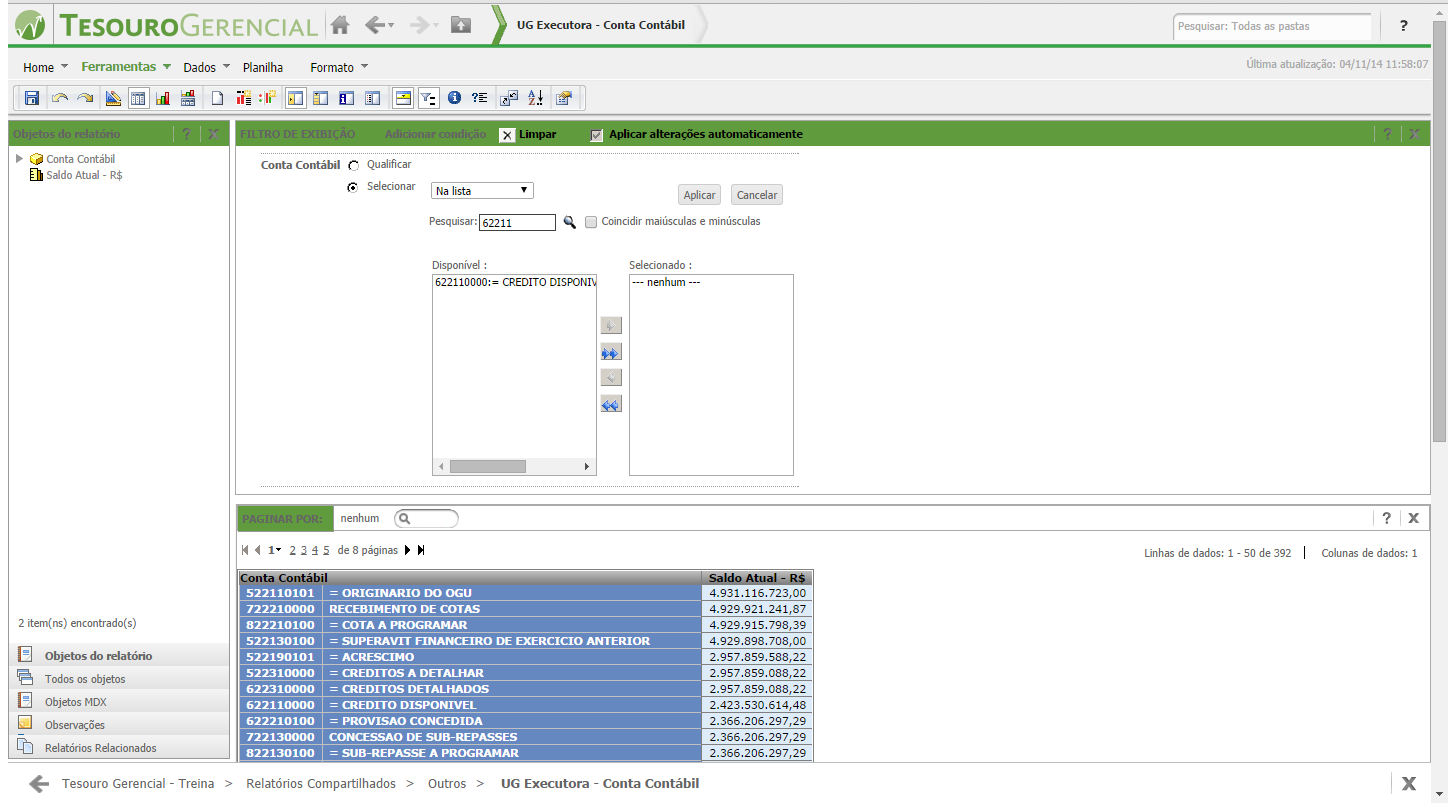Click the Outros breadcrumb link
This screenshot has width=1455, height=810.
(446, 784)
